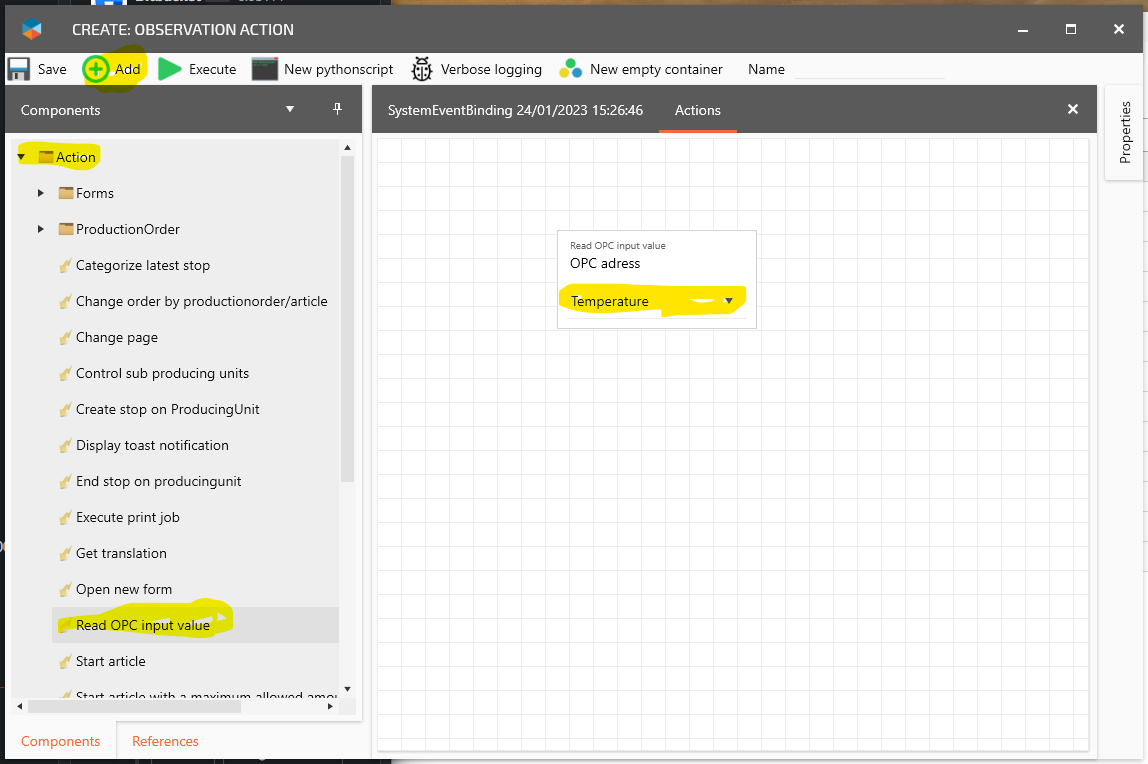Click the green Add plus icon

(96, 69)
